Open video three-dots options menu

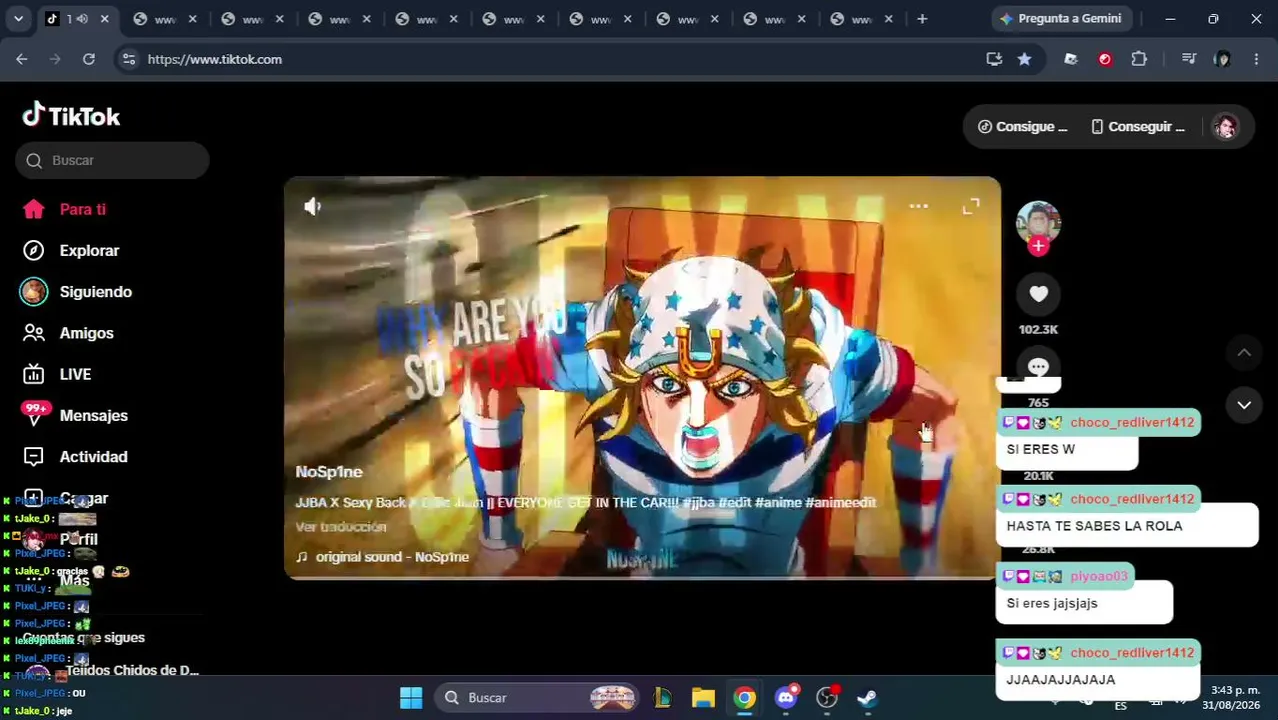918,206
